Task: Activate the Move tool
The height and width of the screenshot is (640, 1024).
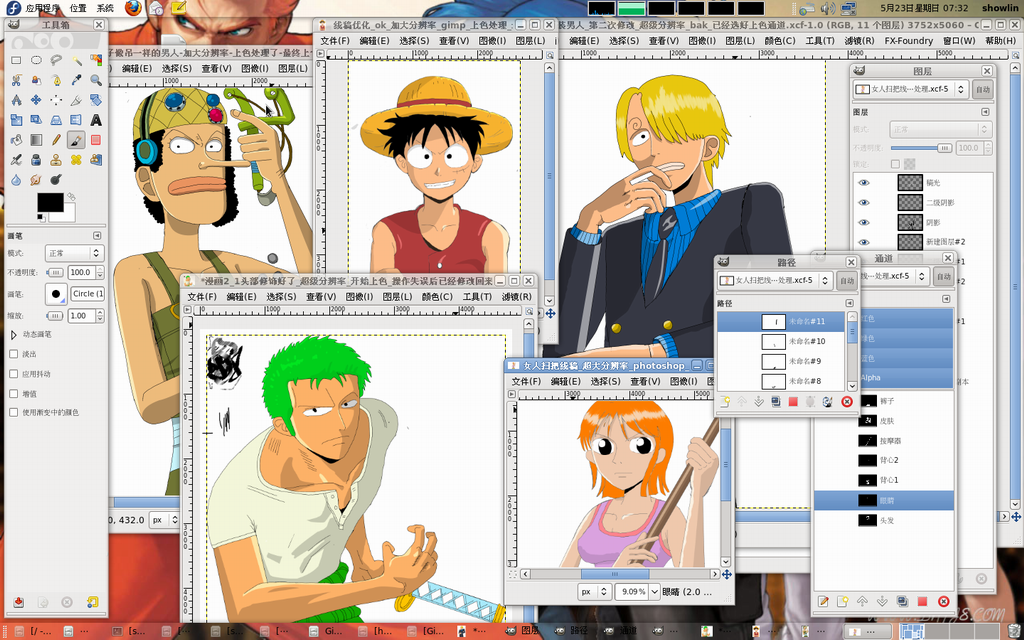Action: click(36, 100)
